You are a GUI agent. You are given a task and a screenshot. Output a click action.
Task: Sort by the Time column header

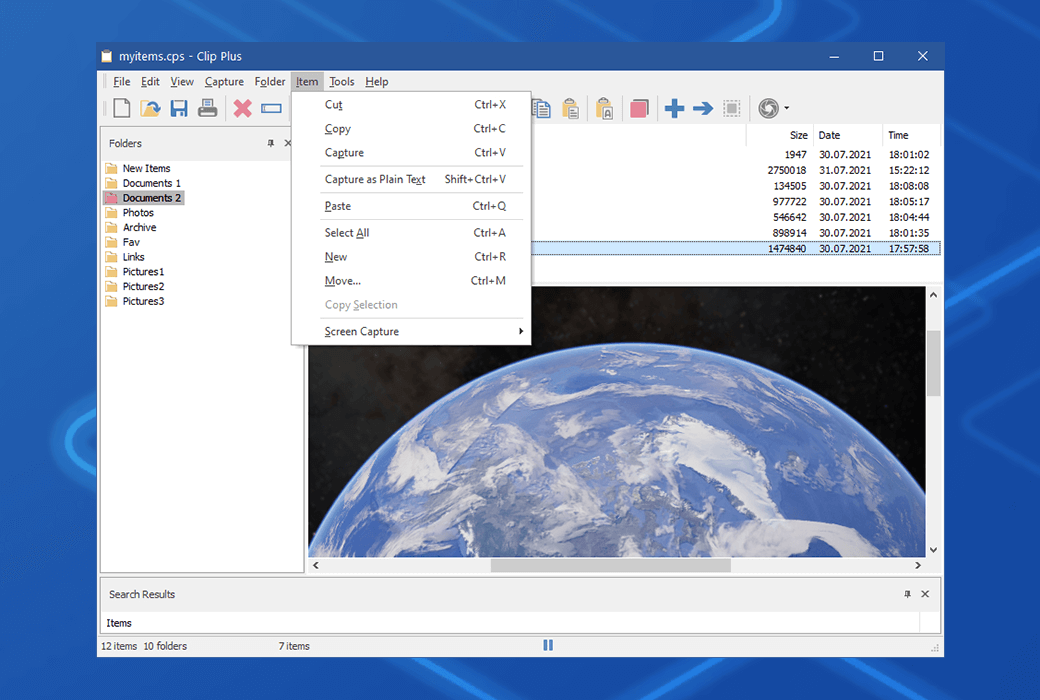912,135
